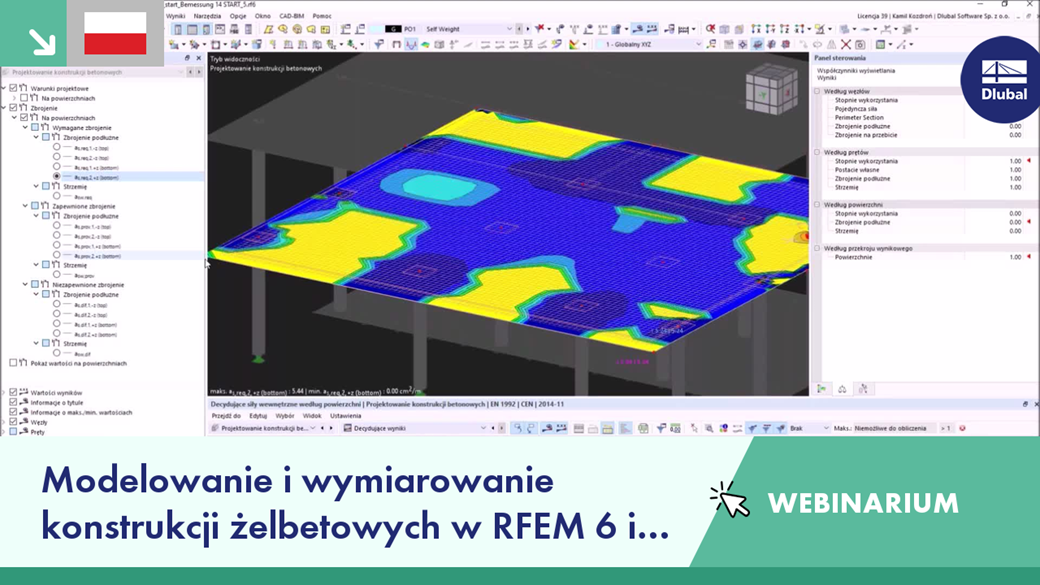Click the table icon beside Decydujące wyniki
The width and height of the screenshot is (1040, 585).
coord(348,428)
